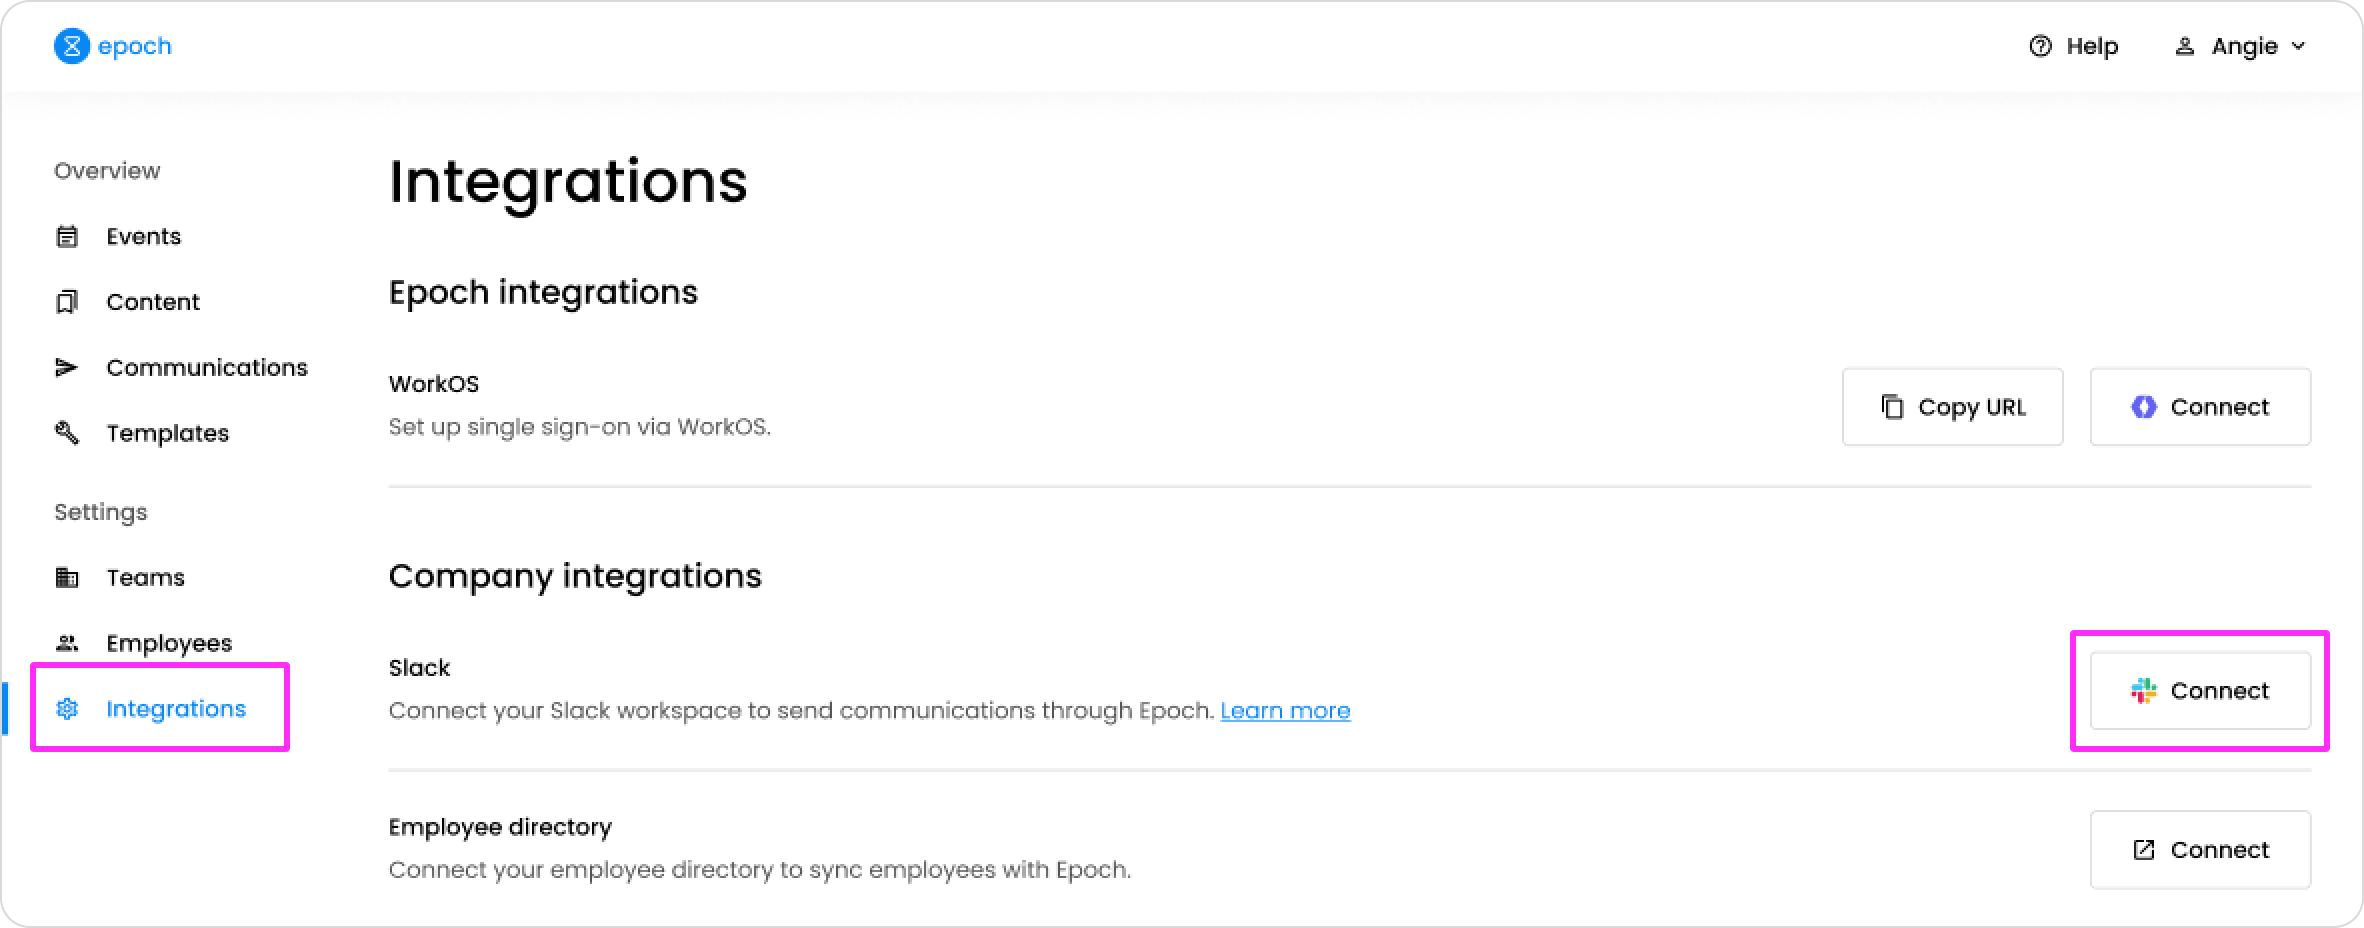The width and height of the screenshot is (2364, 928).
Task: Click the Events calendar icon
Action: (66, 236)
